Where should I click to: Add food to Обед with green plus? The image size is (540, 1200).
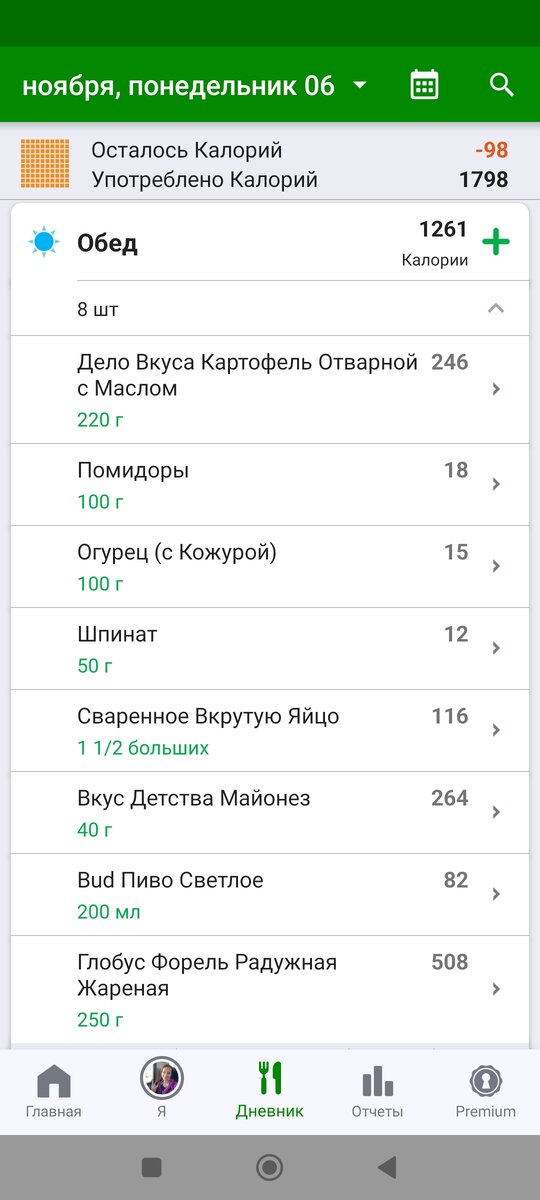496,242
